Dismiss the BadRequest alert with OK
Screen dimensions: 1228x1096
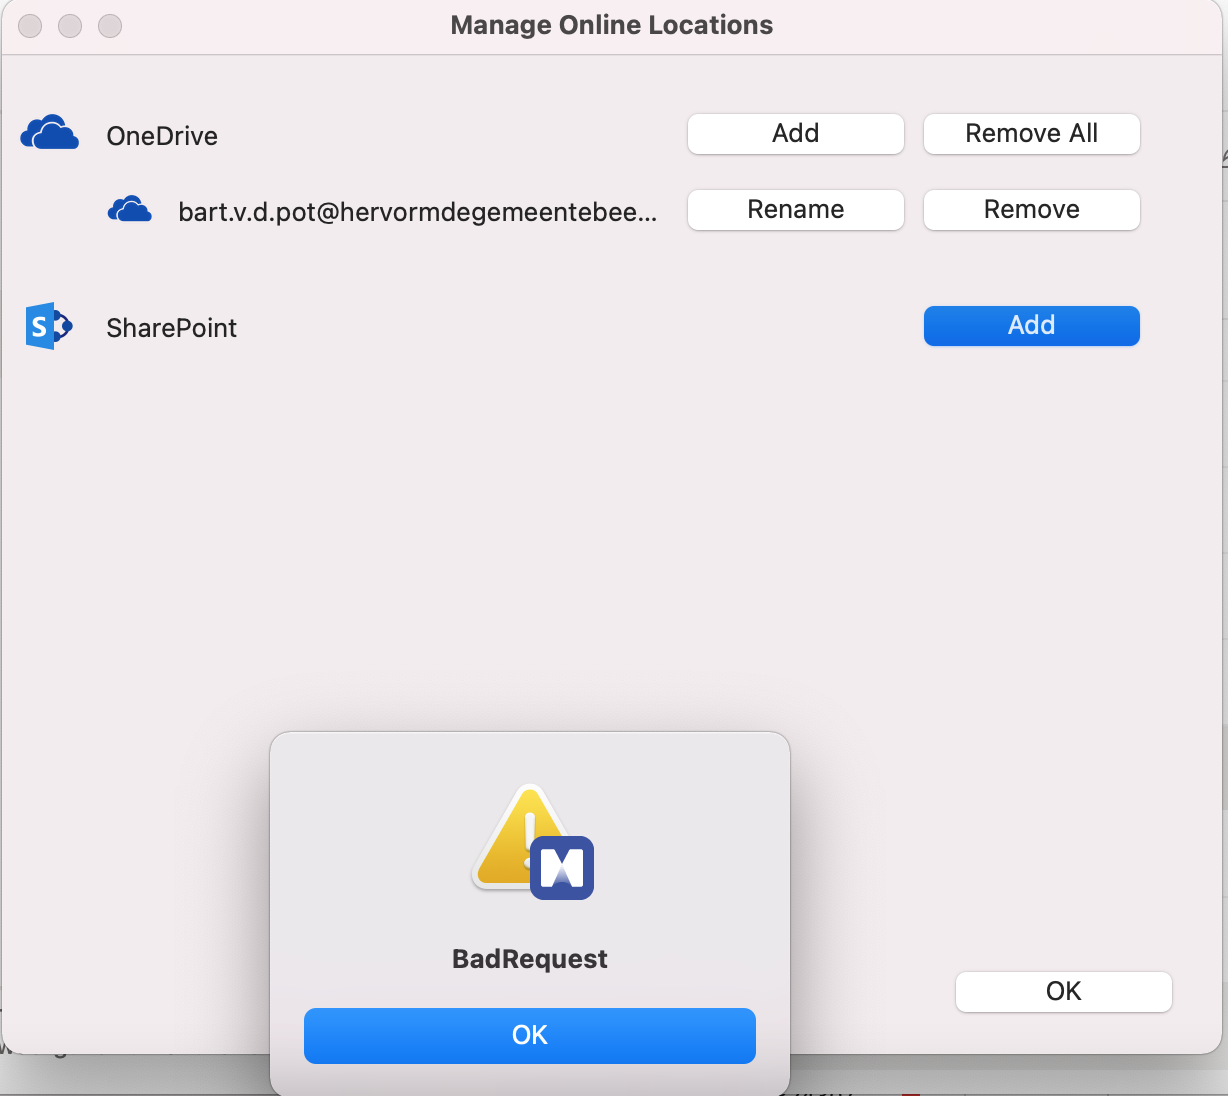[x=529, y=1035]
